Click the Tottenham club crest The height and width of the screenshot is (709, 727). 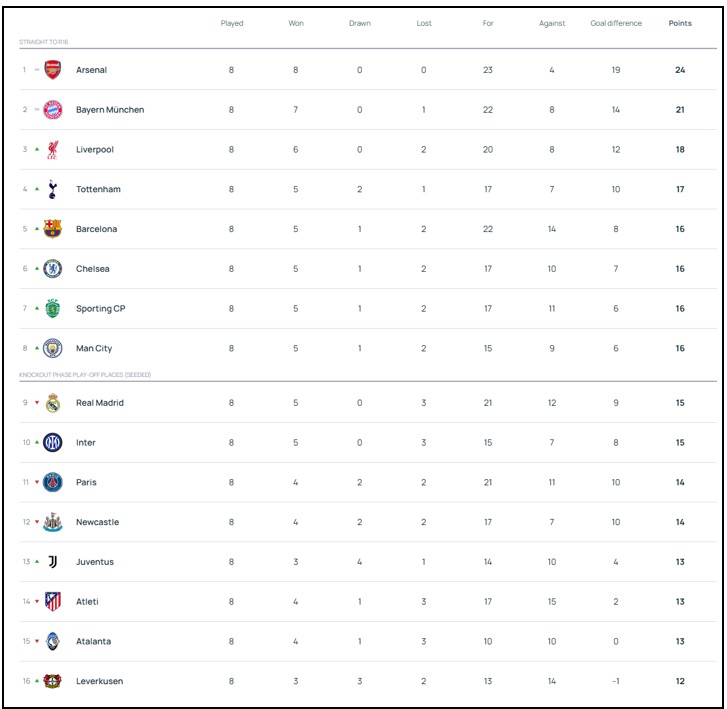pos(53,189)
